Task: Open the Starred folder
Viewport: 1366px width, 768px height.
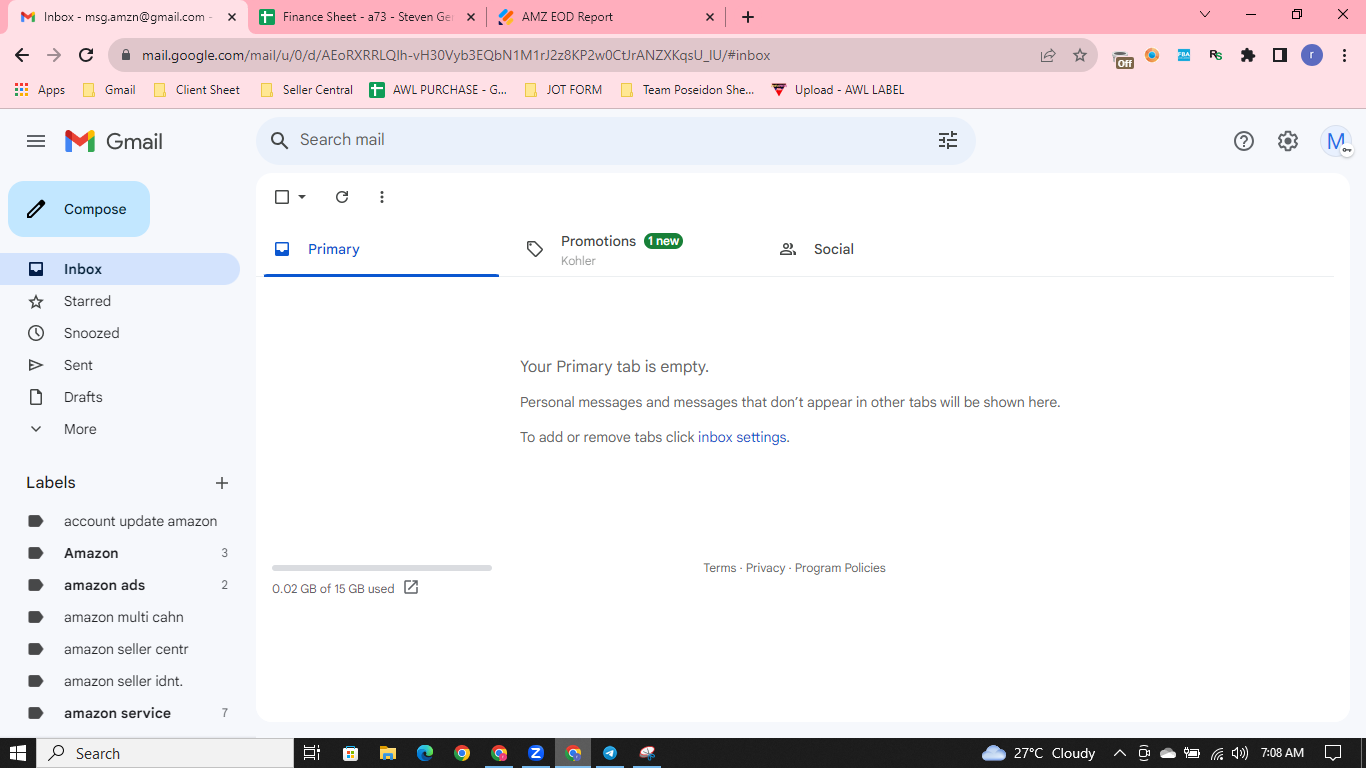Action: (120, 301)
